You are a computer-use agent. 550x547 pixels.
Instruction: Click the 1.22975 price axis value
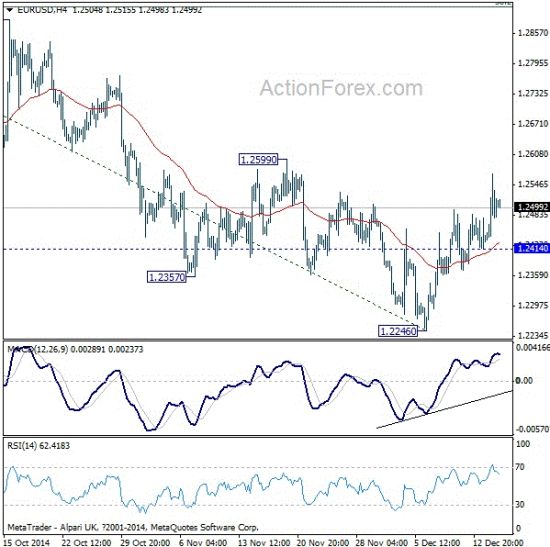(532, 305)
